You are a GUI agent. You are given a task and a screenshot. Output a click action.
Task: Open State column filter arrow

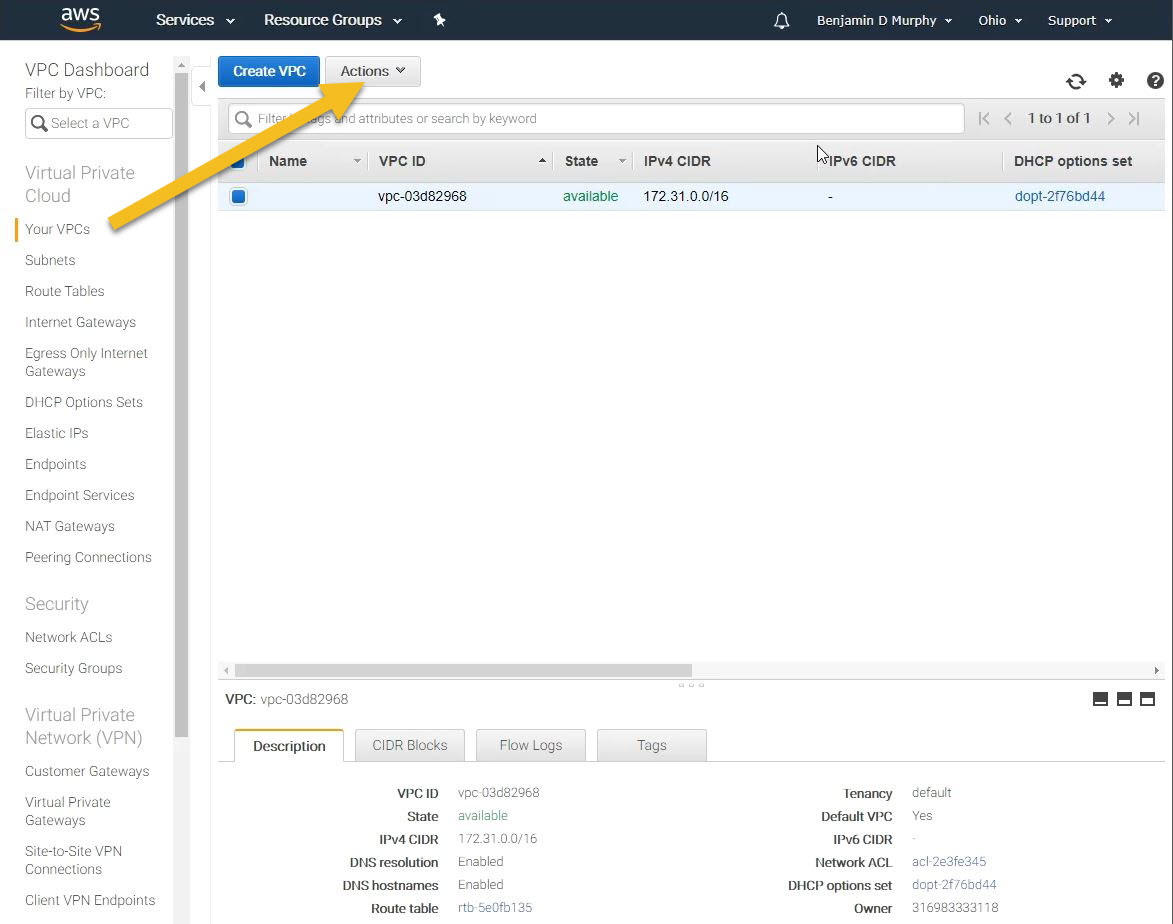tap(622, 161)
